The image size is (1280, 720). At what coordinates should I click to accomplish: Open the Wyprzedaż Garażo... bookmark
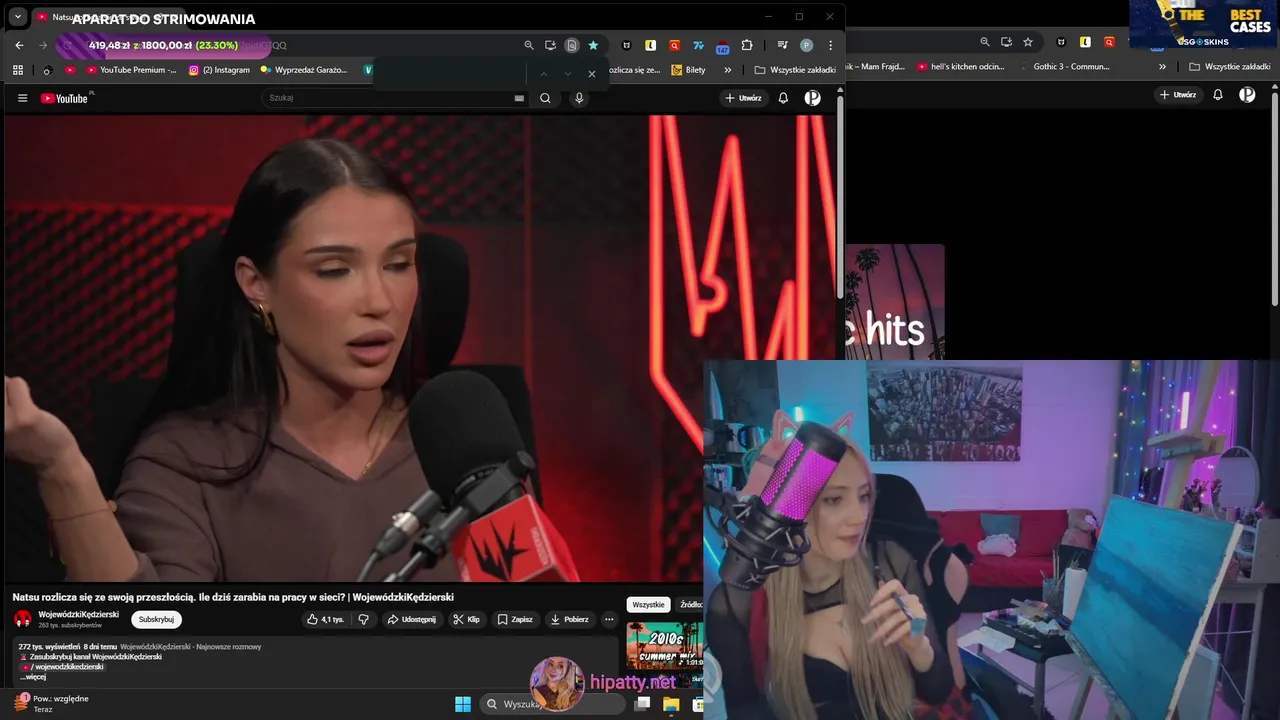(304, 70)
